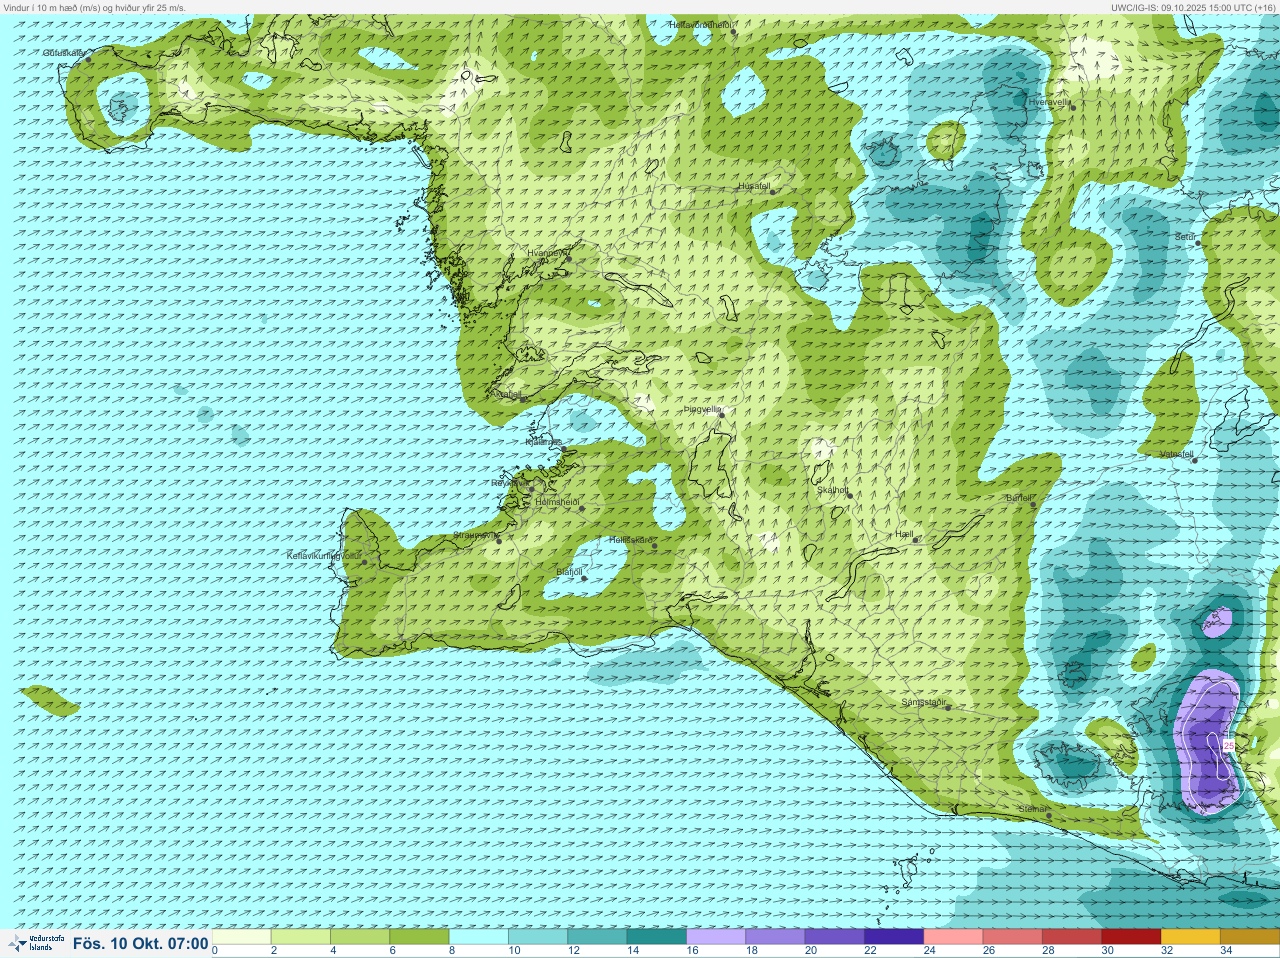This screenshot has width=1280, height=958.
Task: Click the legend tick label '16'
Action: pyautogui.click(x=691, y=951)
